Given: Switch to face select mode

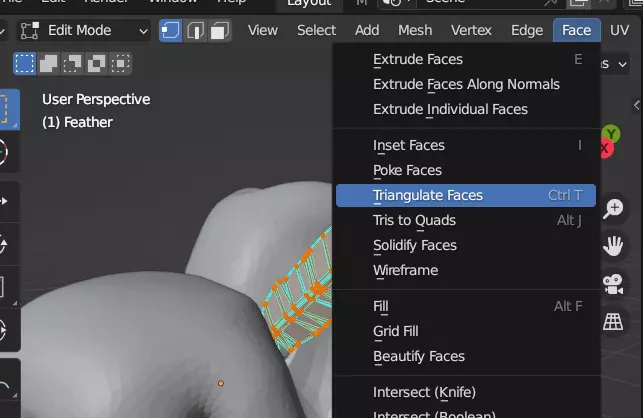Looking at the screenshot, I should click(x=220, y=30).
